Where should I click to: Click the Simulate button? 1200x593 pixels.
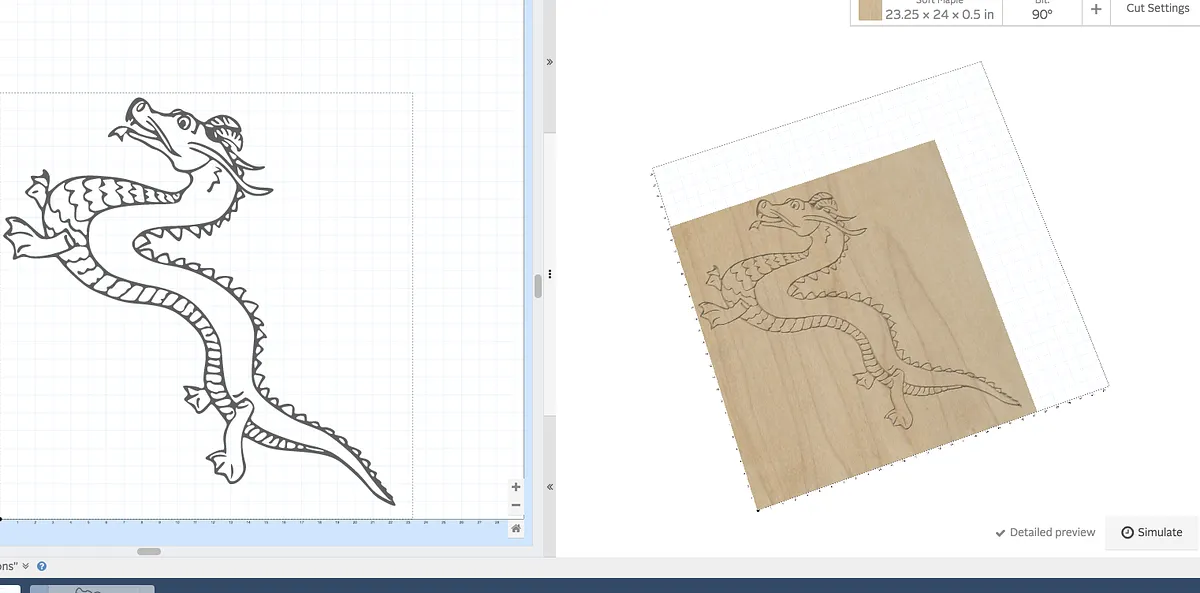pos(1151,533)
